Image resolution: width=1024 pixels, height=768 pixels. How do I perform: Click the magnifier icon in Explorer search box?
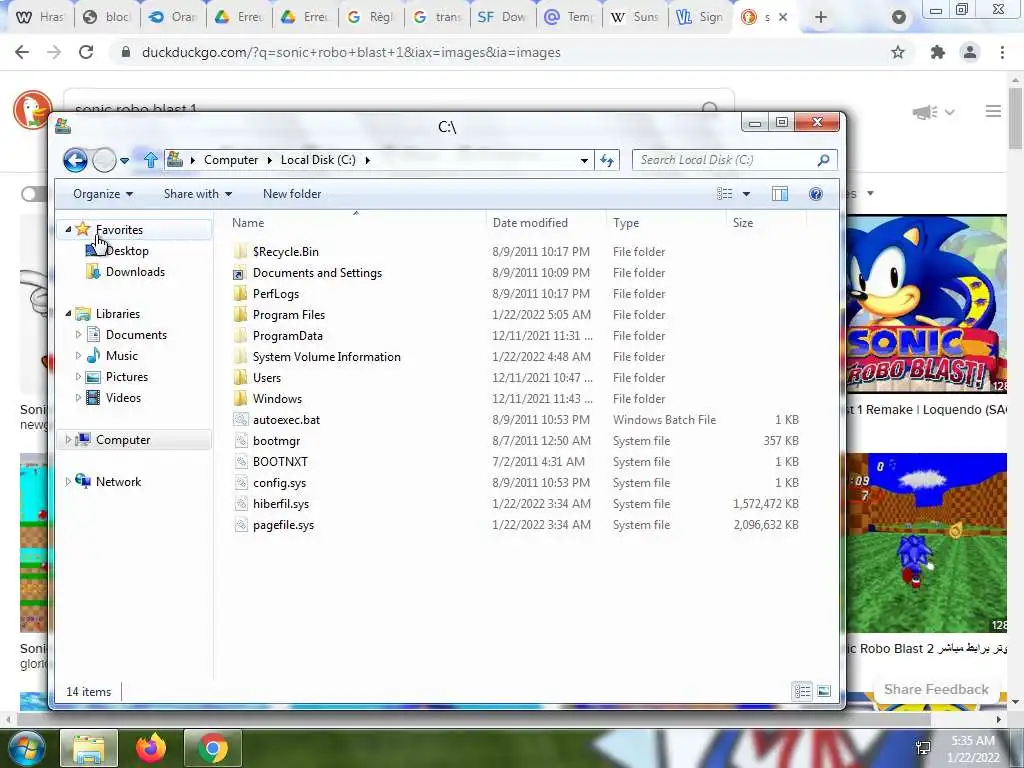[824, 160]
